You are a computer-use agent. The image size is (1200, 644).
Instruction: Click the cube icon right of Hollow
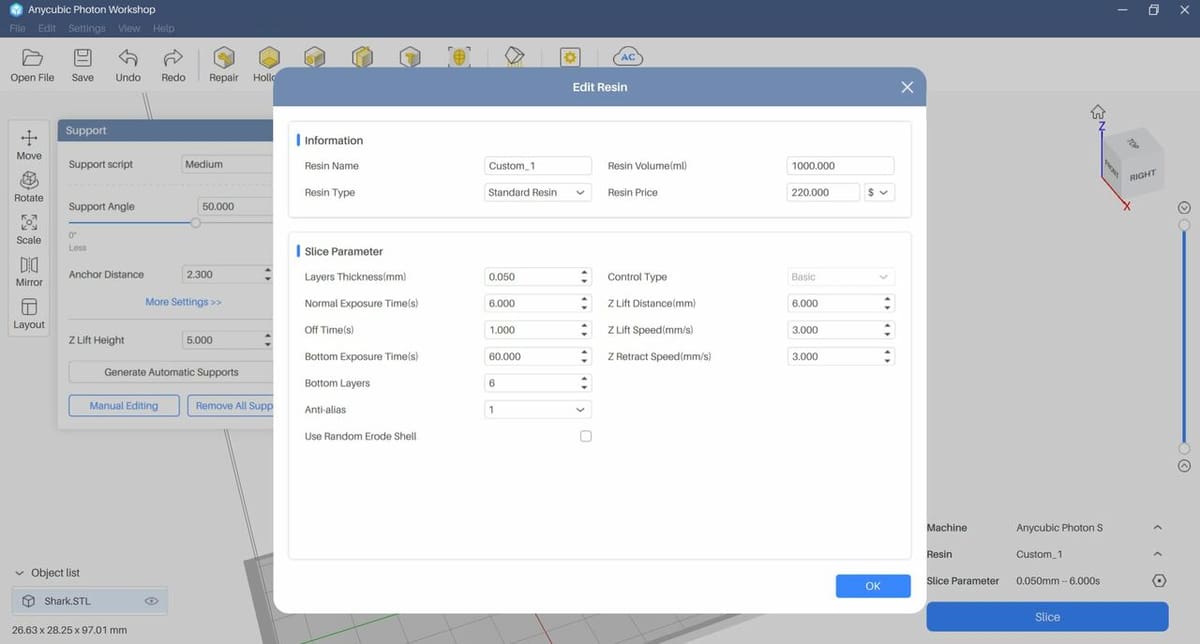point(315,57)
